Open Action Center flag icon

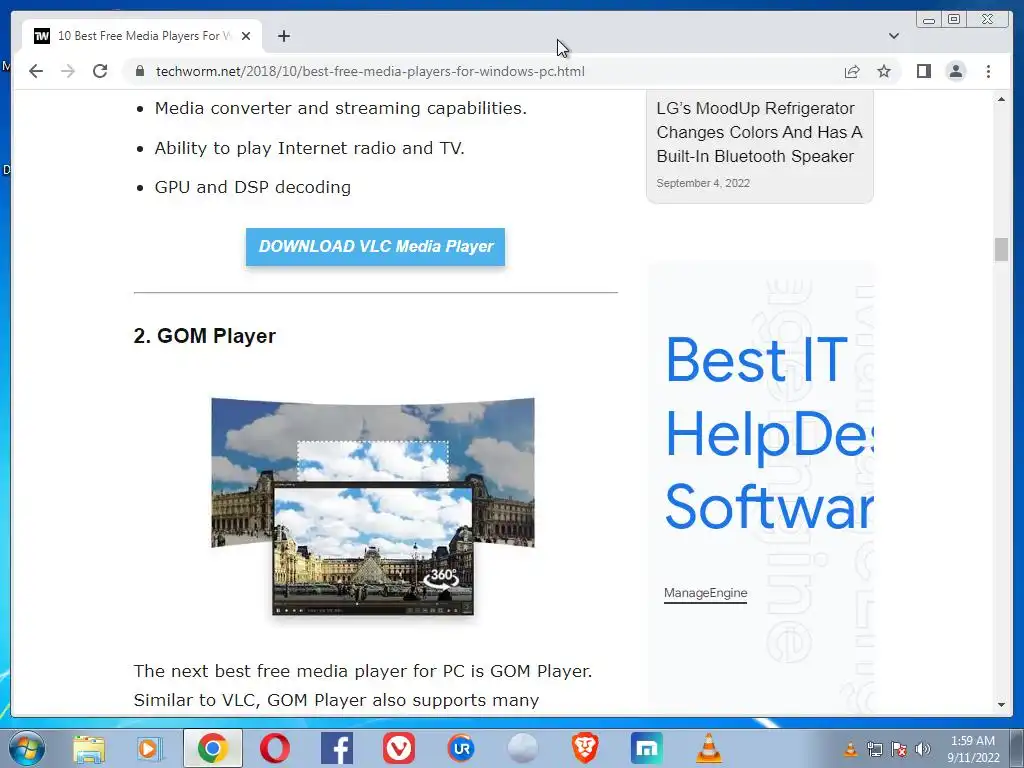899,748
